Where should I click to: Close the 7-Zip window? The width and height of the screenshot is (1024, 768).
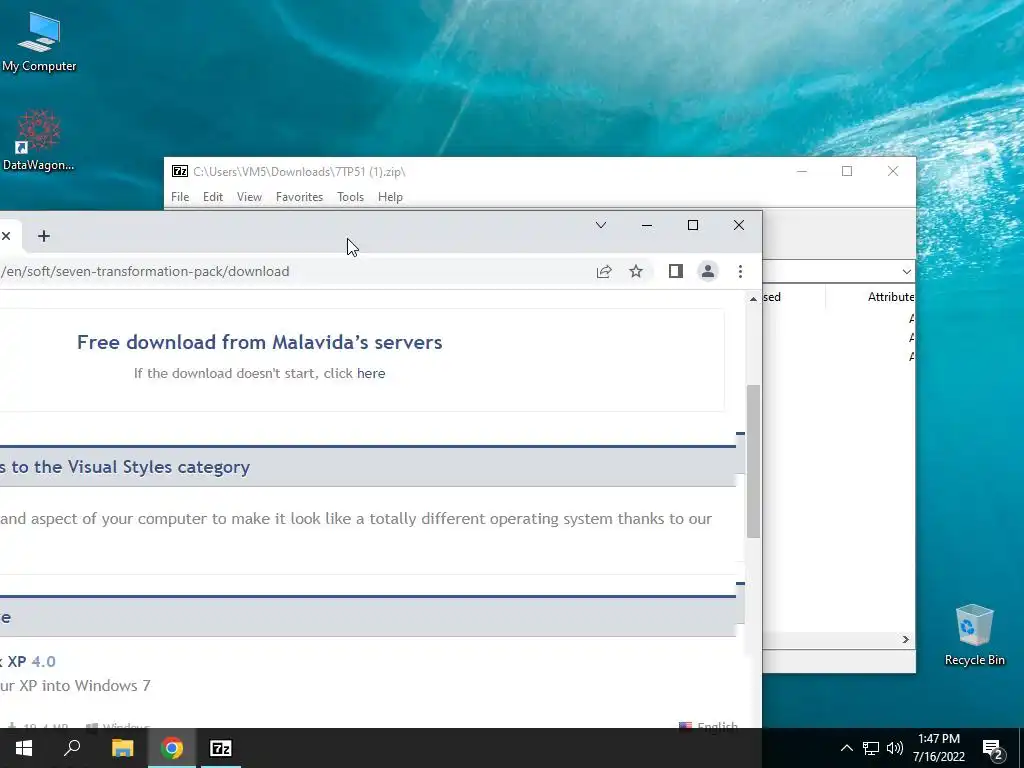click(x=893, y=171)
